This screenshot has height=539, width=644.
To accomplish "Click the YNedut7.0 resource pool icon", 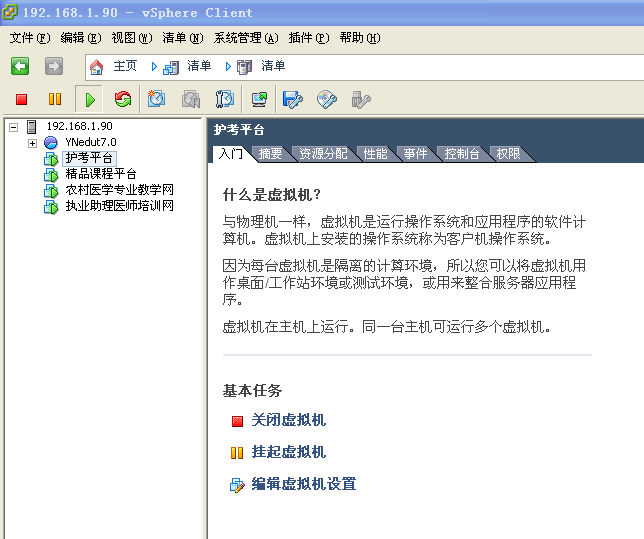I will 51,143.
